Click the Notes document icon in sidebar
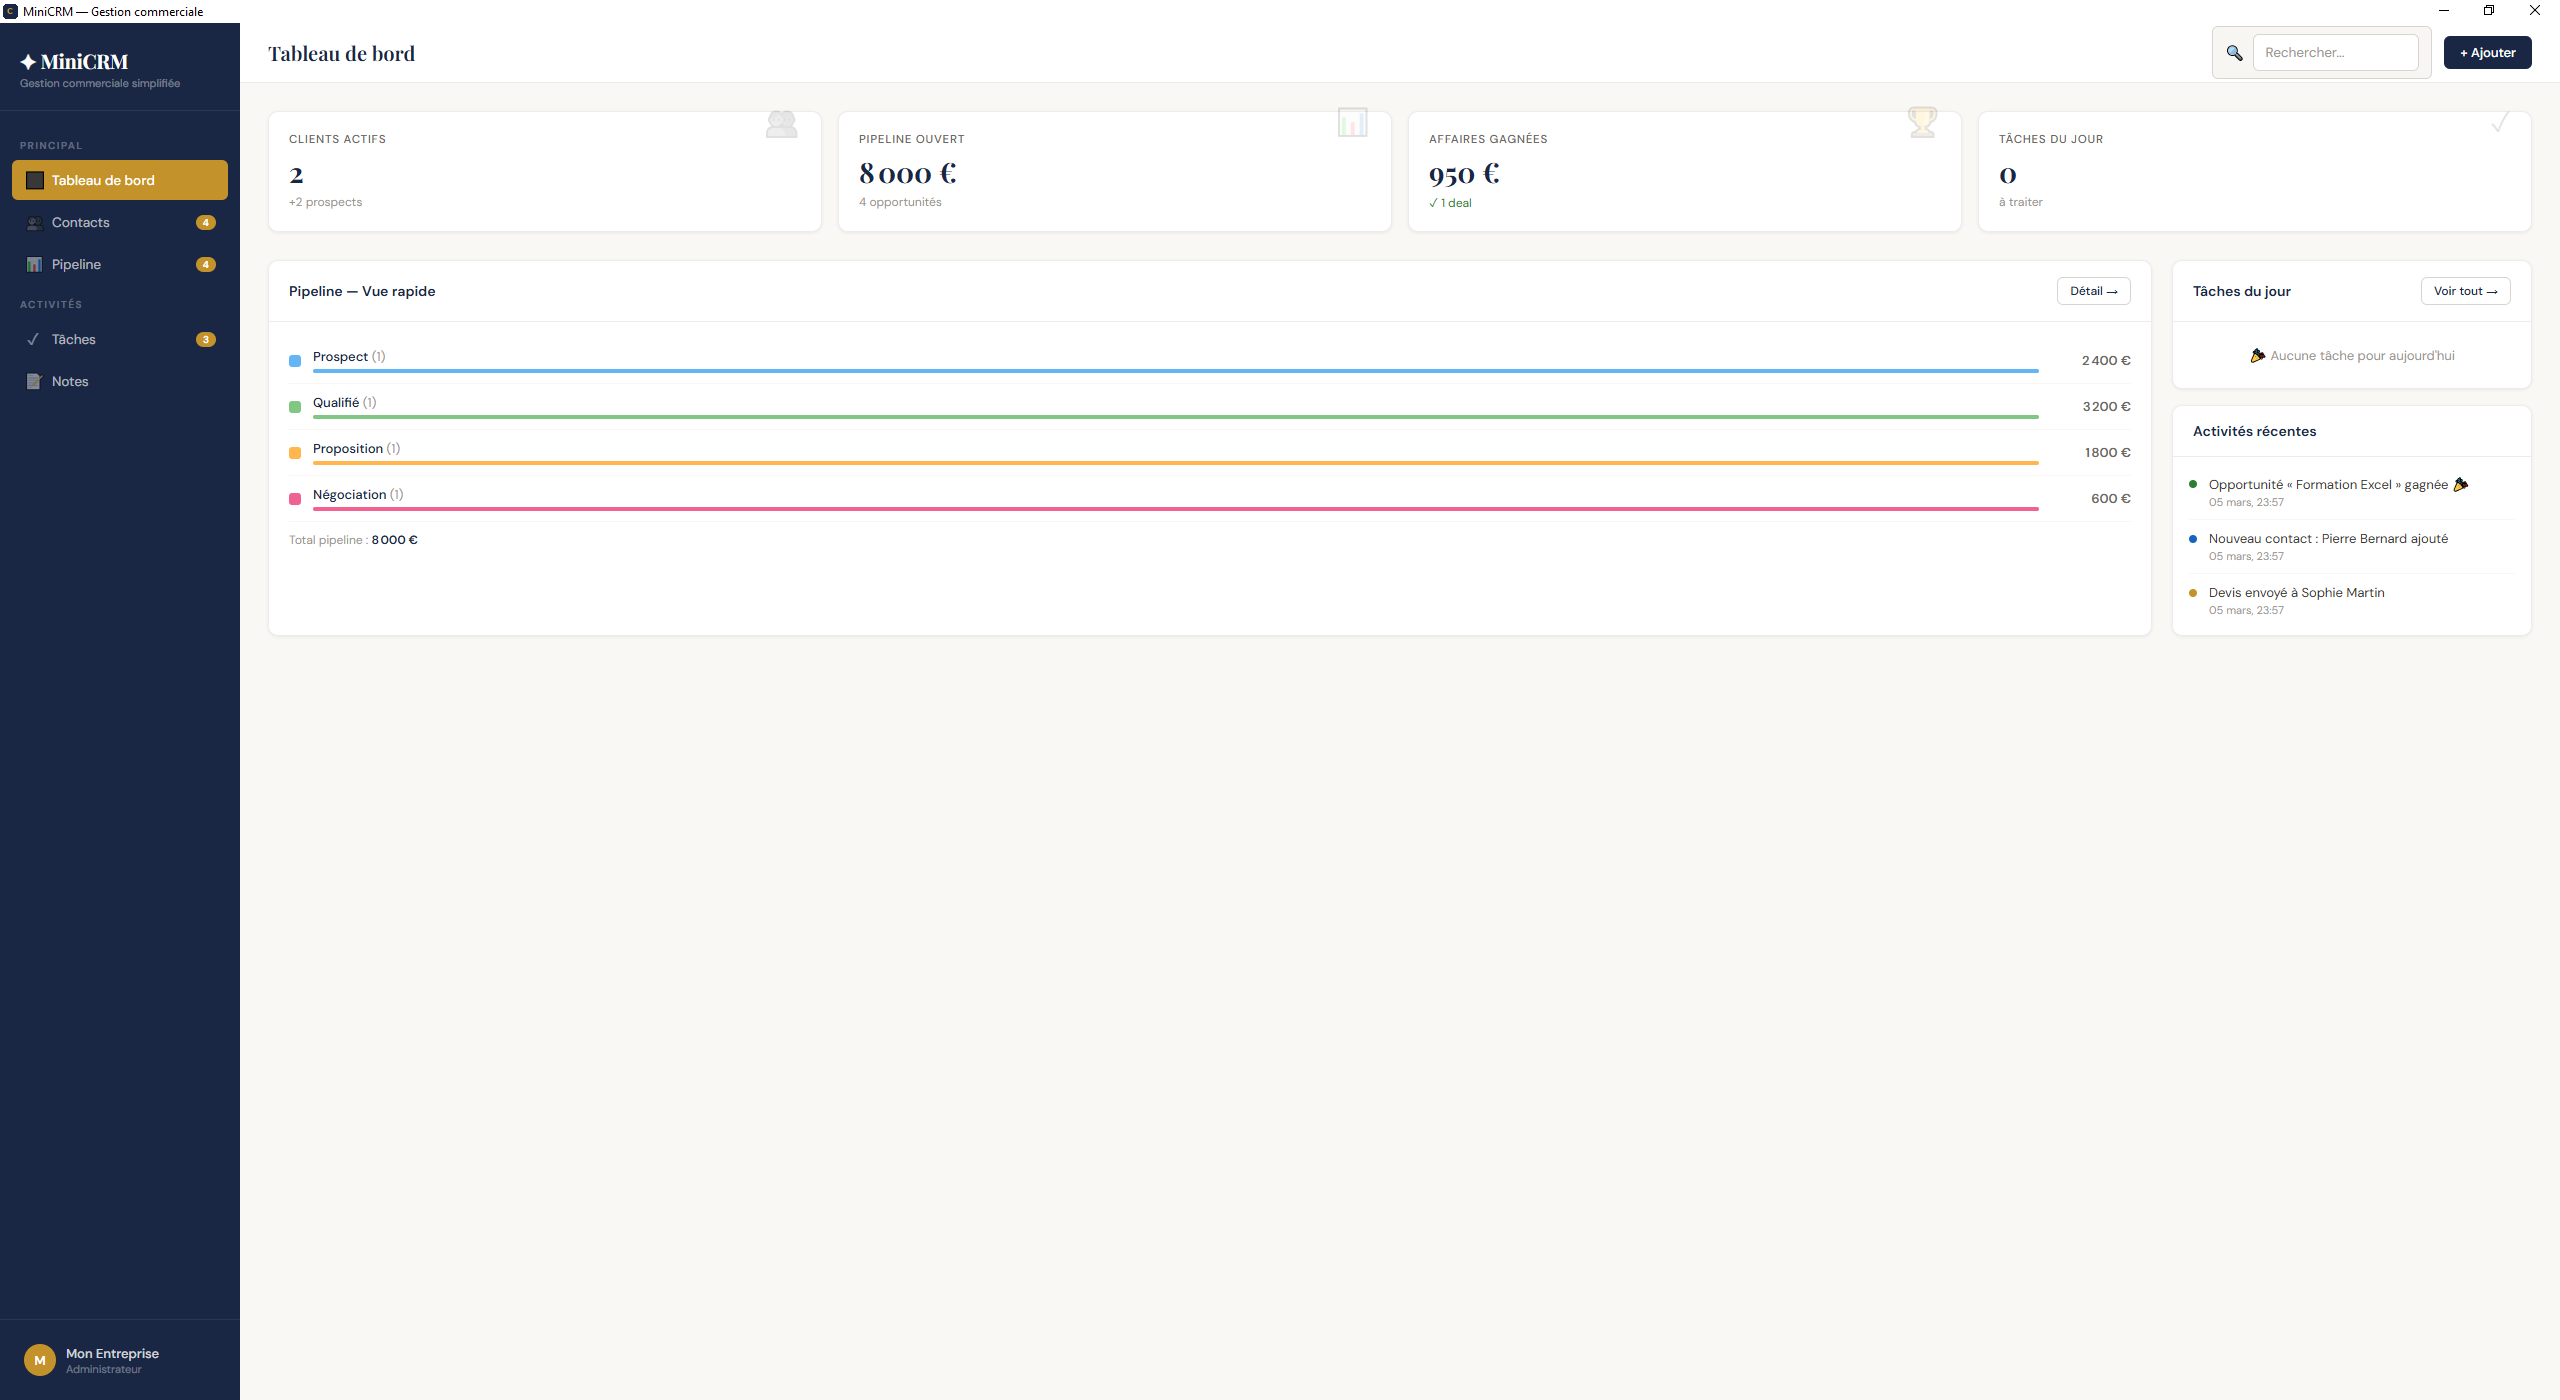Screen dimensions: 2560x1400 pyautogui.click(x=34, y=382)
